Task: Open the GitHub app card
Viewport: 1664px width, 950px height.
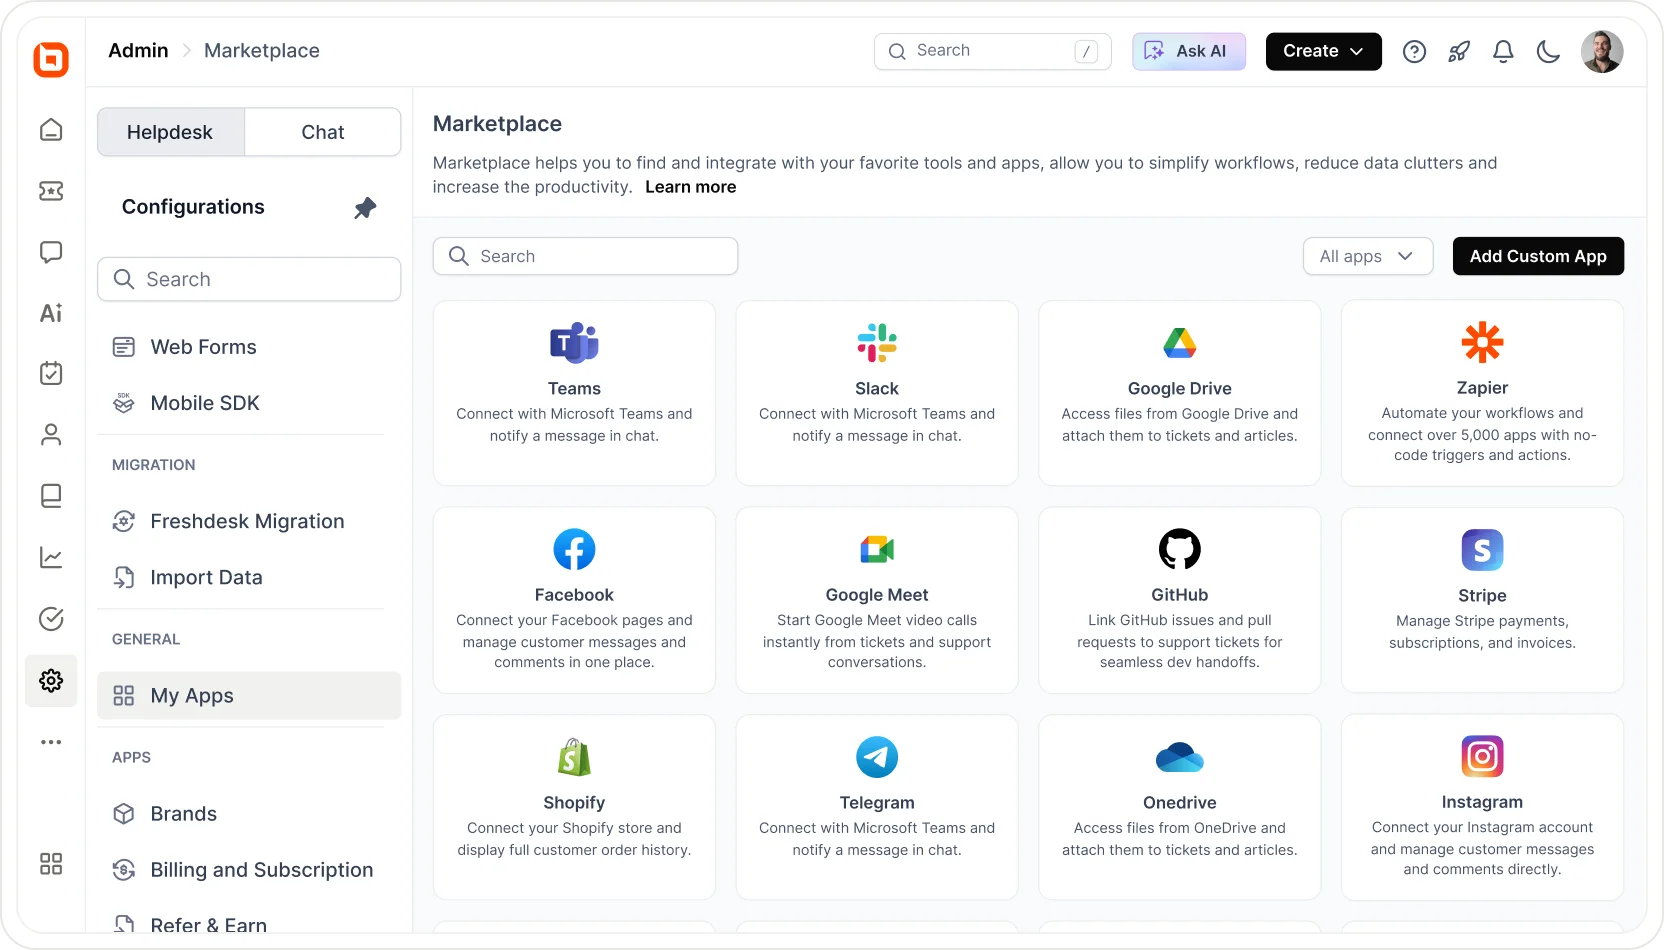Action: (1180, 600)
